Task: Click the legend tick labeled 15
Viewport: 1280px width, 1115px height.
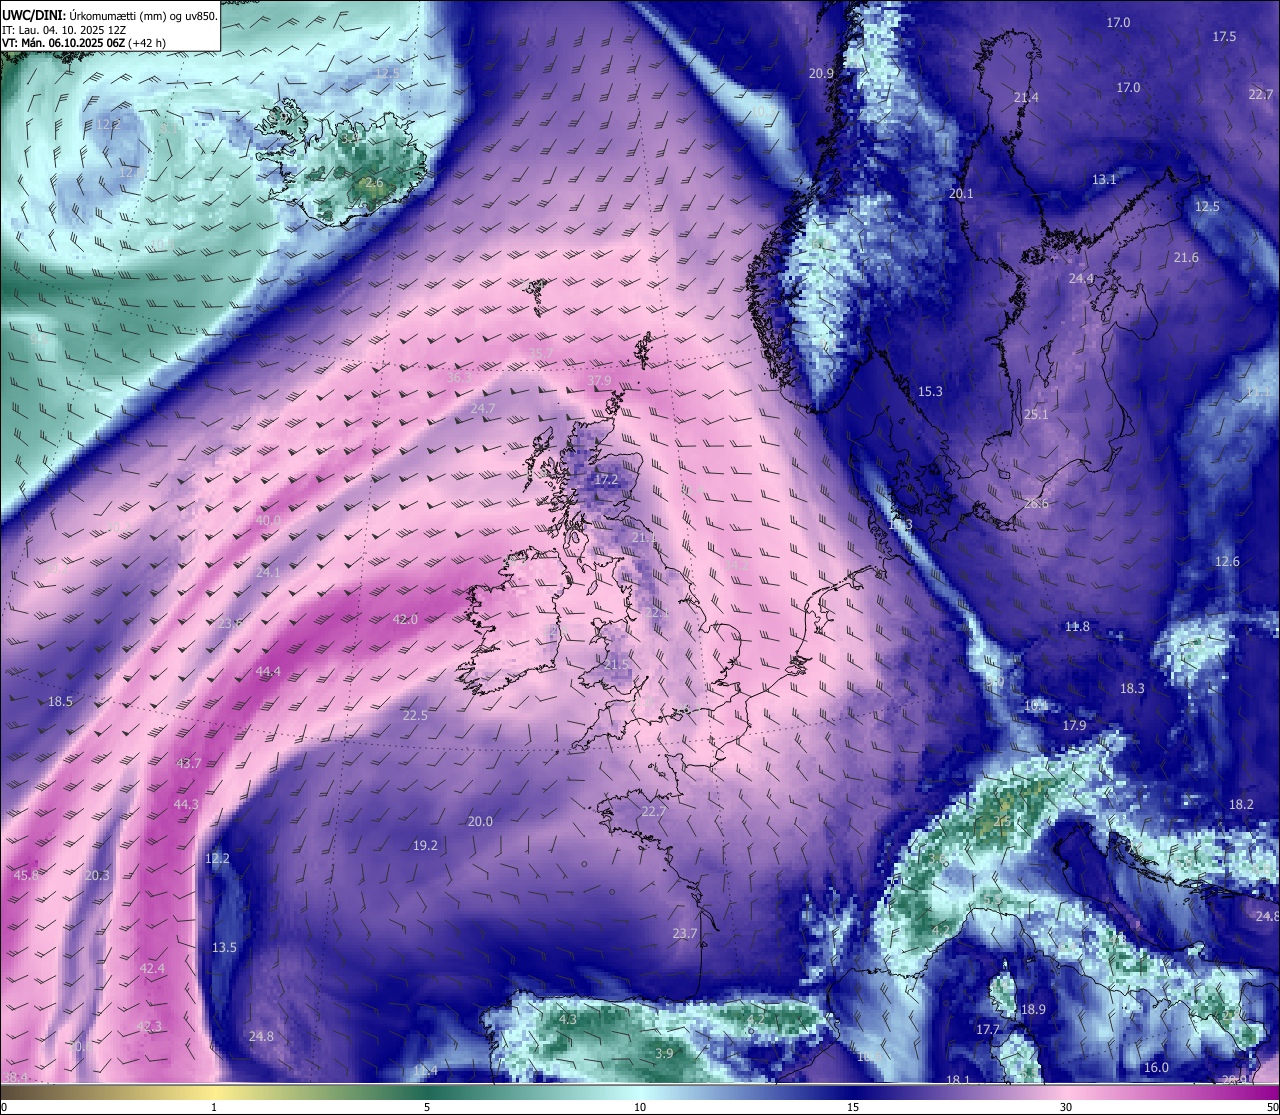Action: coord(853,1107)
